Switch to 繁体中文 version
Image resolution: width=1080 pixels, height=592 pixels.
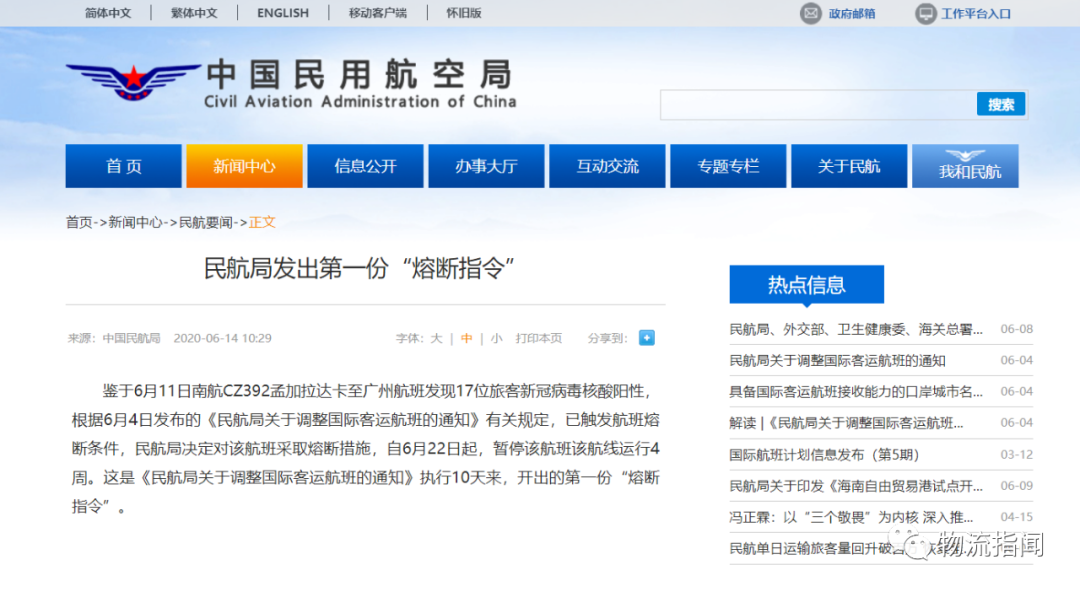click(194, 13)
